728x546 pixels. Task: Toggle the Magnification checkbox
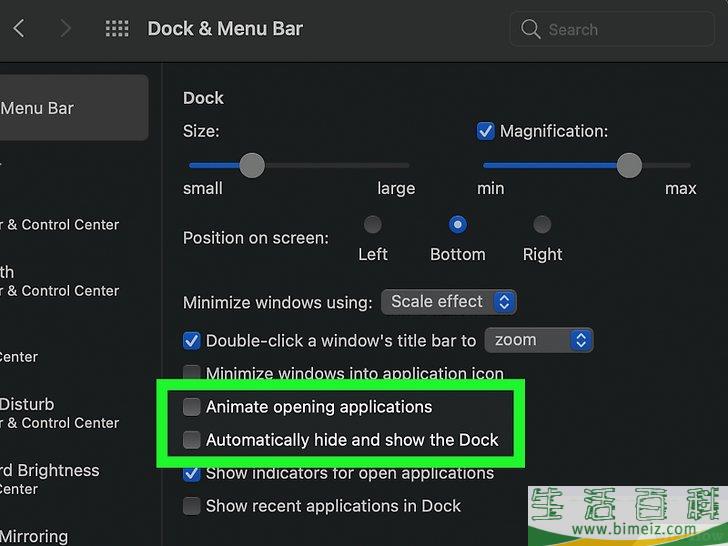click(x=486, y=131)
